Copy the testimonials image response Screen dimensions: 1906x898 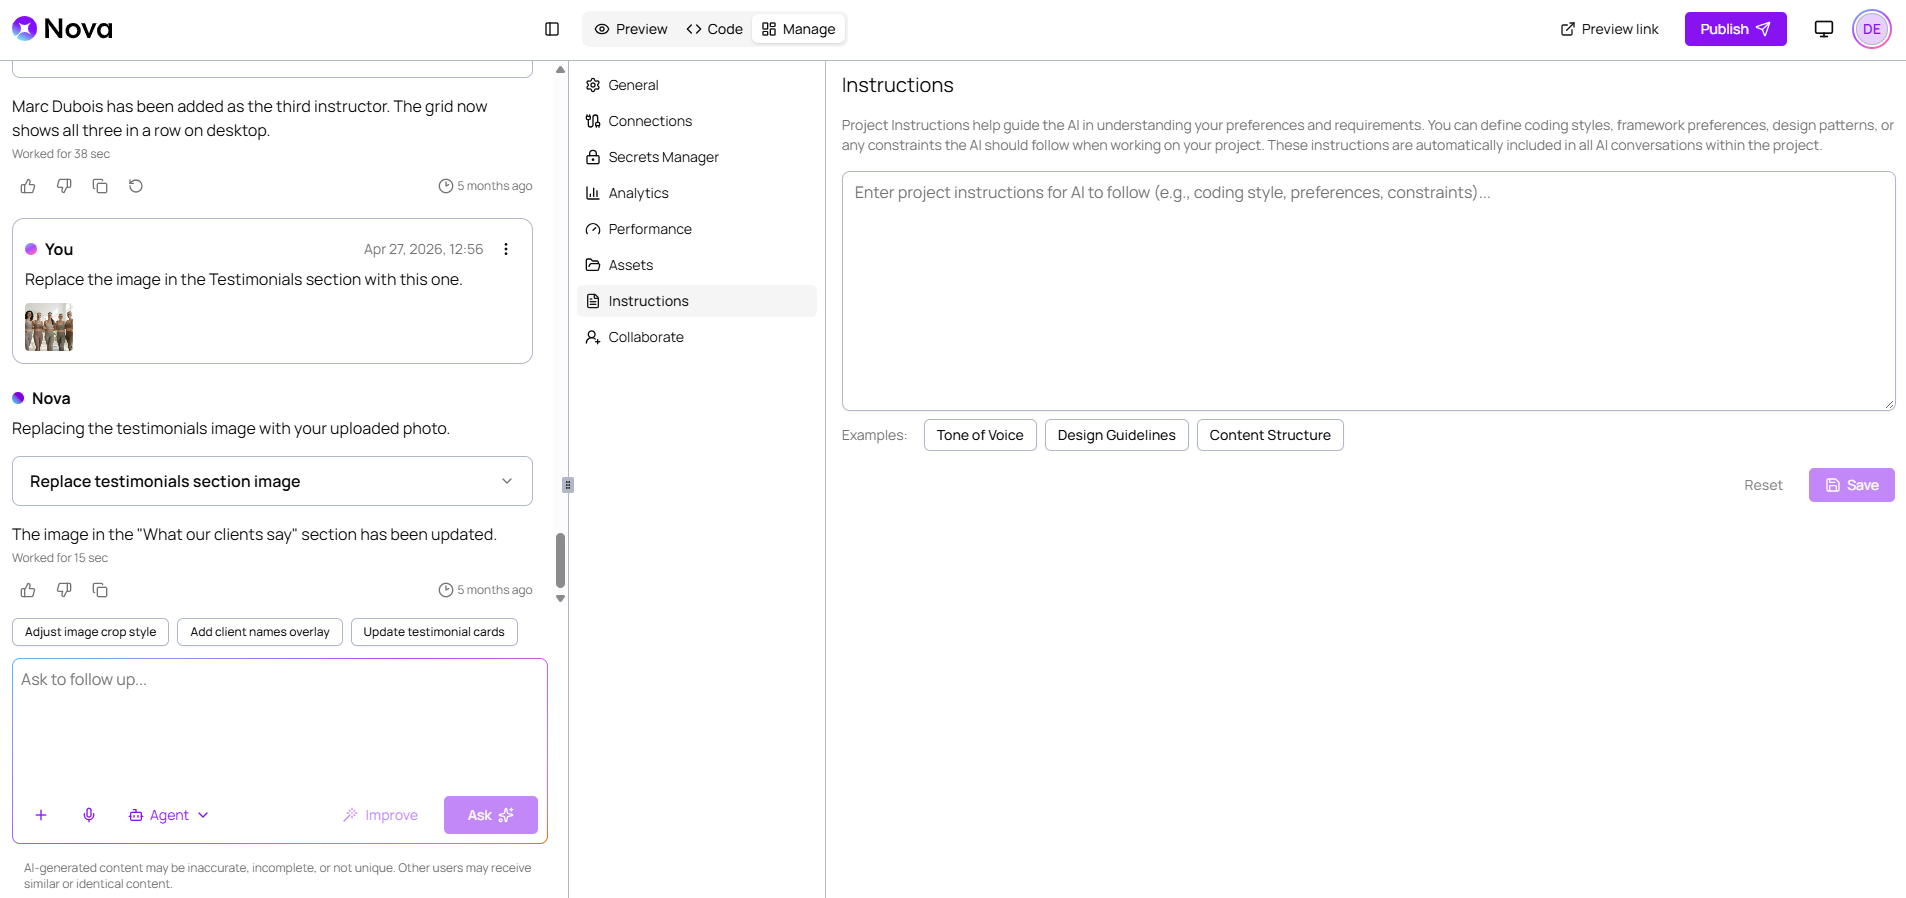point(100,590)
